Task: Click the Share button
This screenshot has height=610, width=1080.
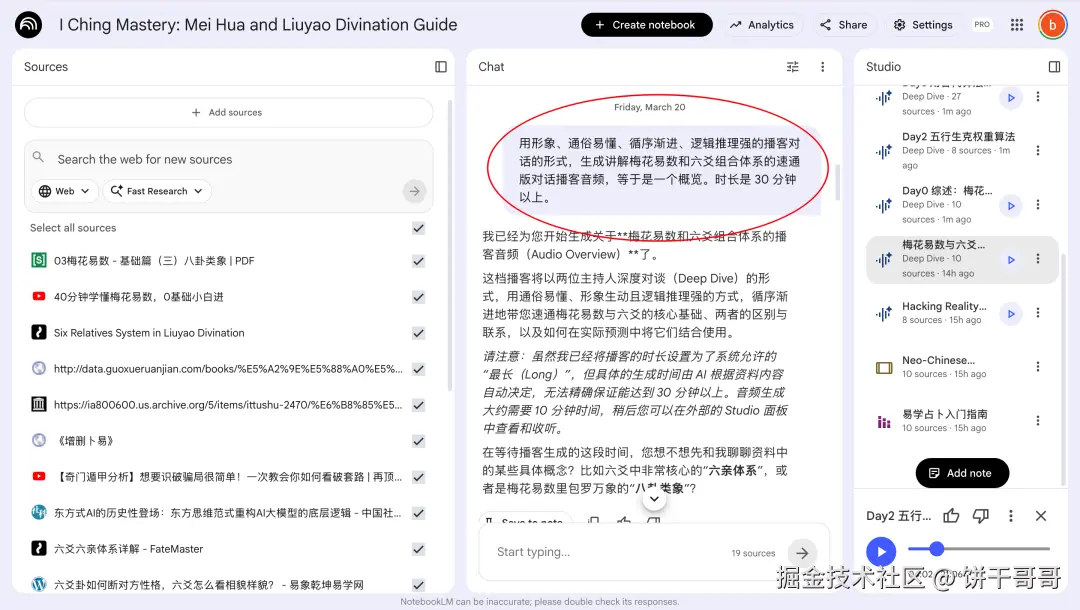Action: [843, 25]
